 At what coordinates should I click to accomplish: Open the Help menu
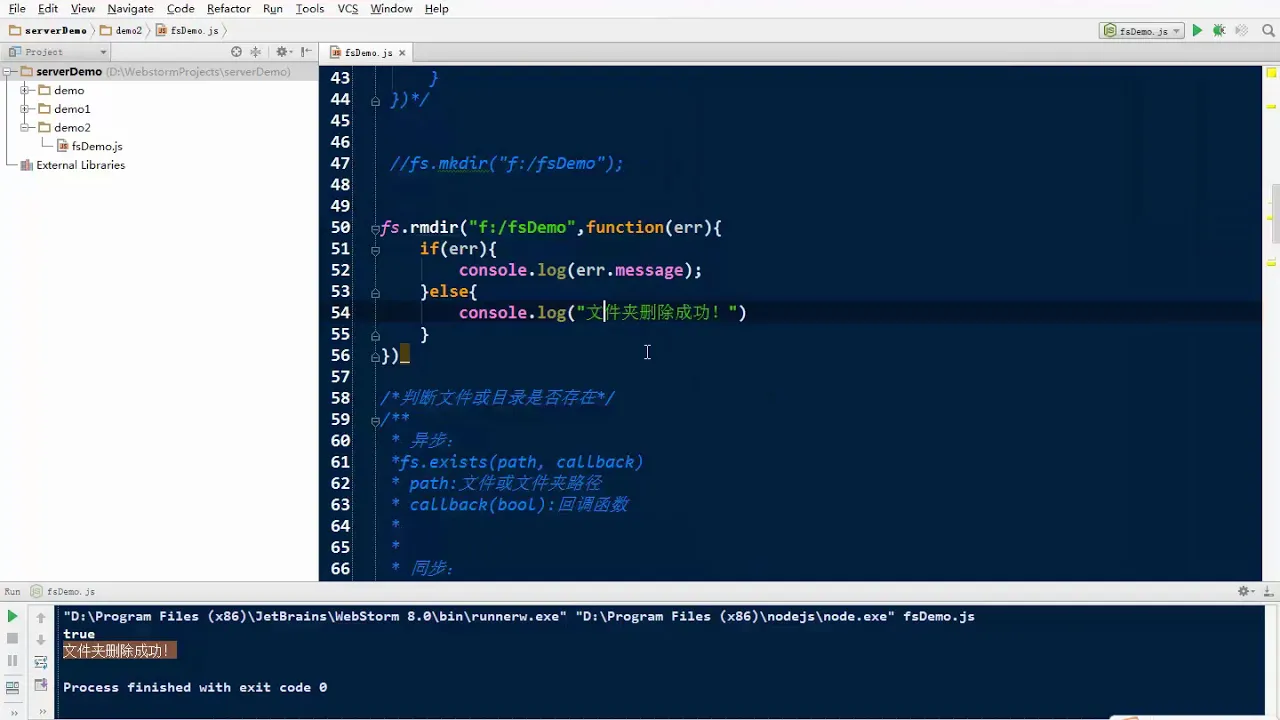tap(437, 8)
